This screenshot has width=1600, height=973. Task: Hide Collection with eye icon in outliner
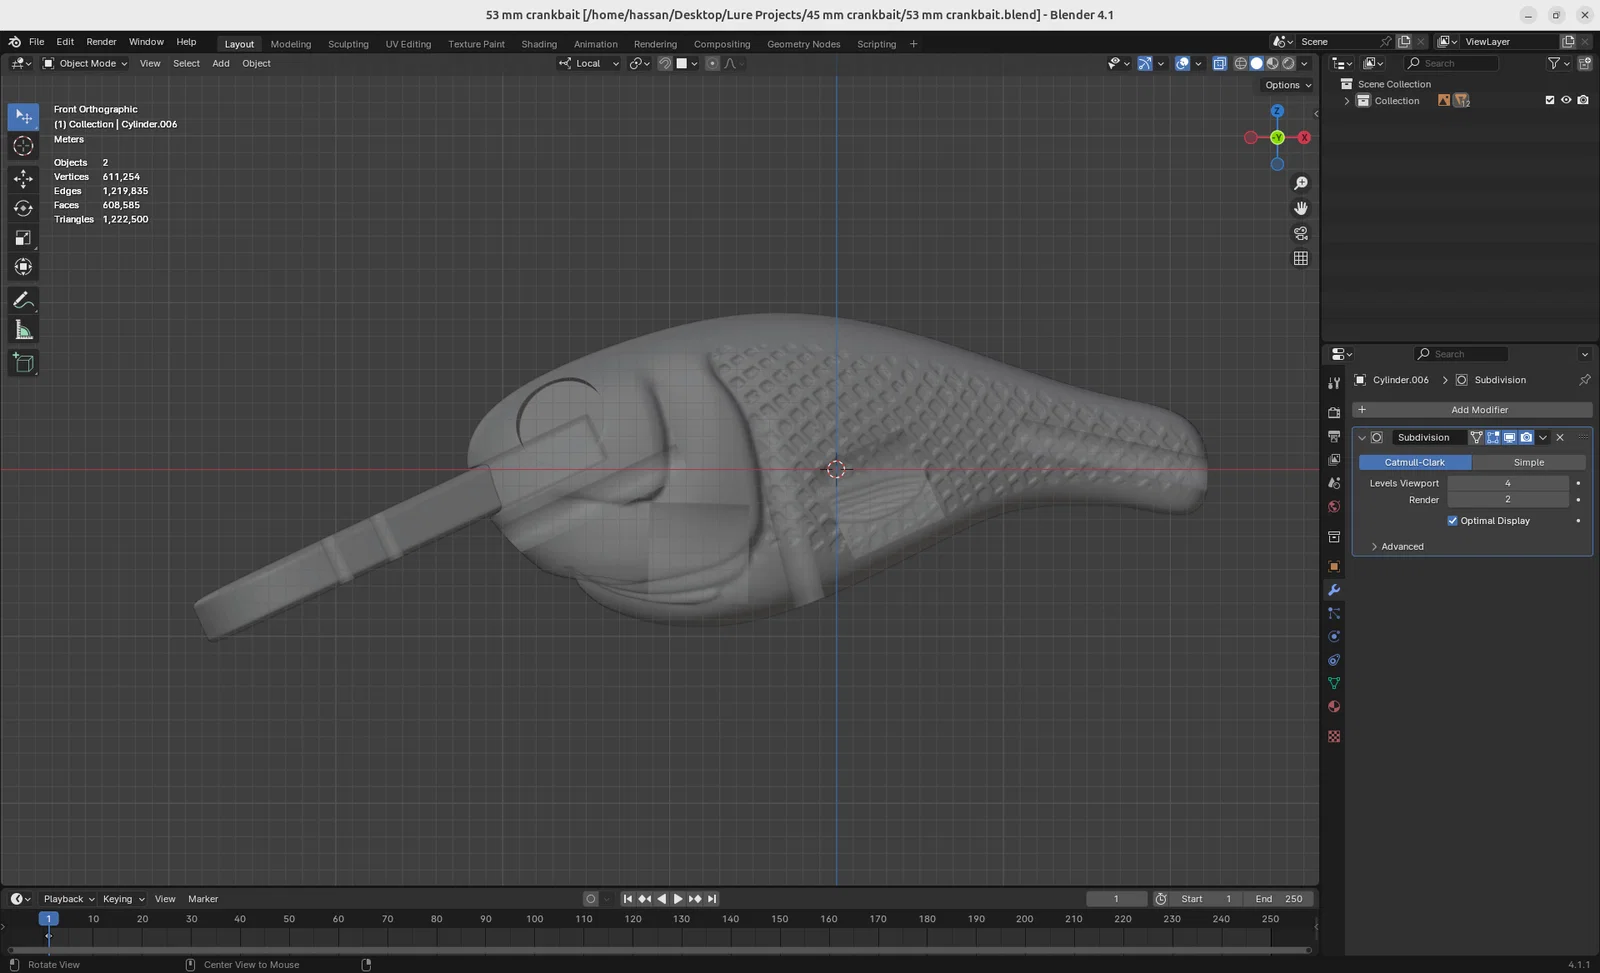(x=1566, y=100)
